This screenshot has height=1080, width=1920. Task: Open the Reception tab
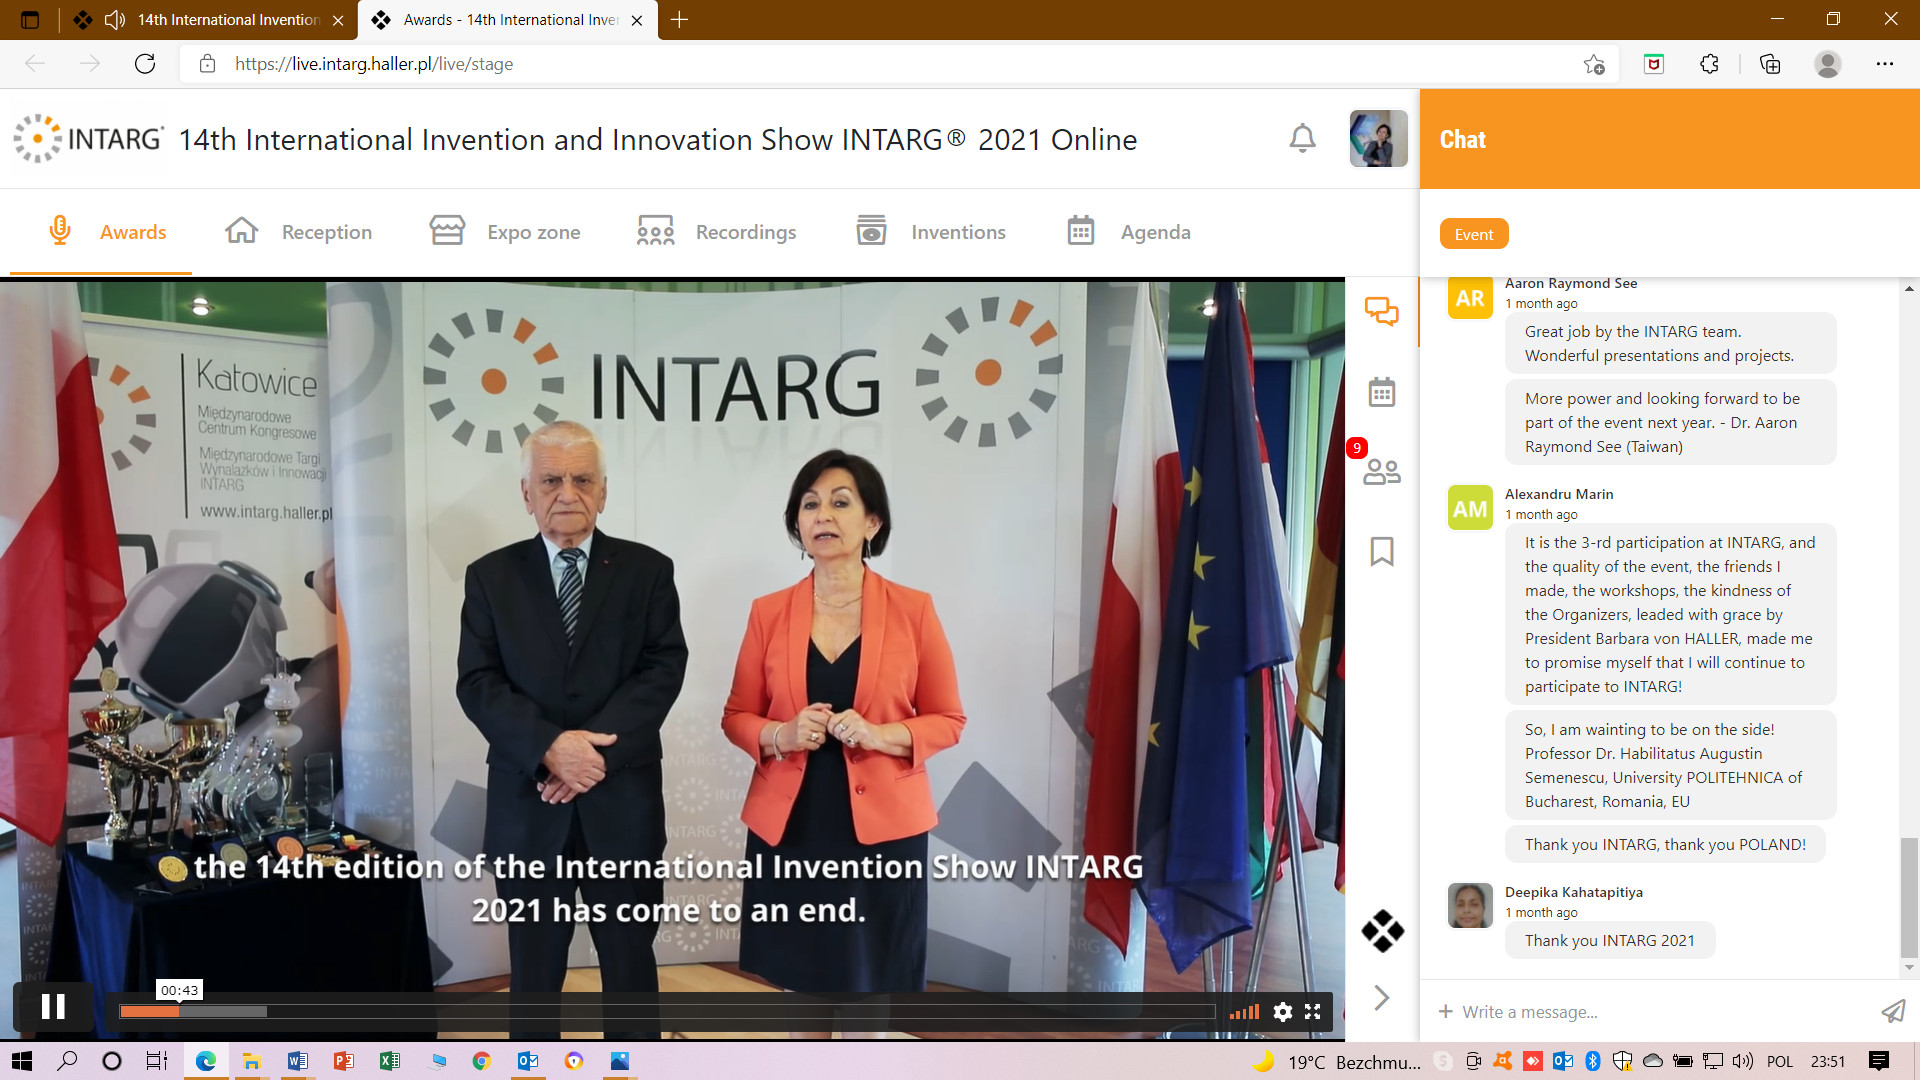299,232
